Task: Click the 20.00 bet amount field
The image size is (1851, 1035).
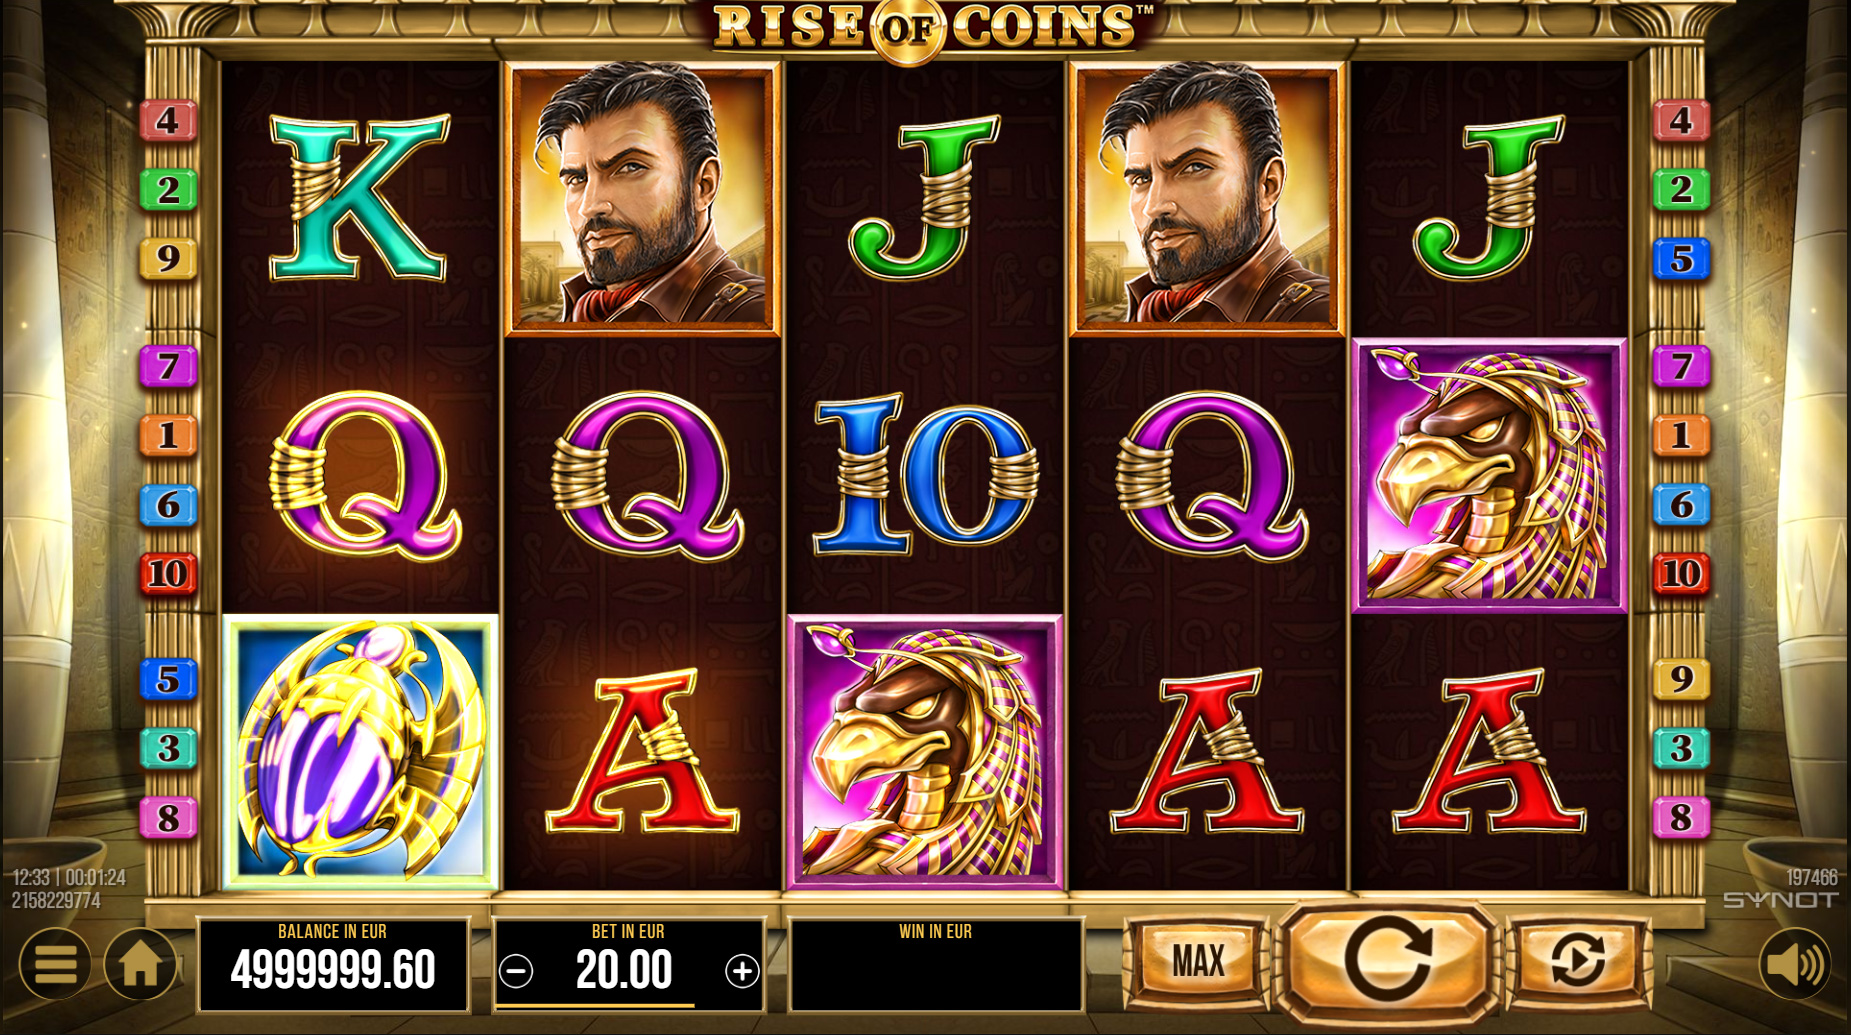Action: [x=625, y=970]
